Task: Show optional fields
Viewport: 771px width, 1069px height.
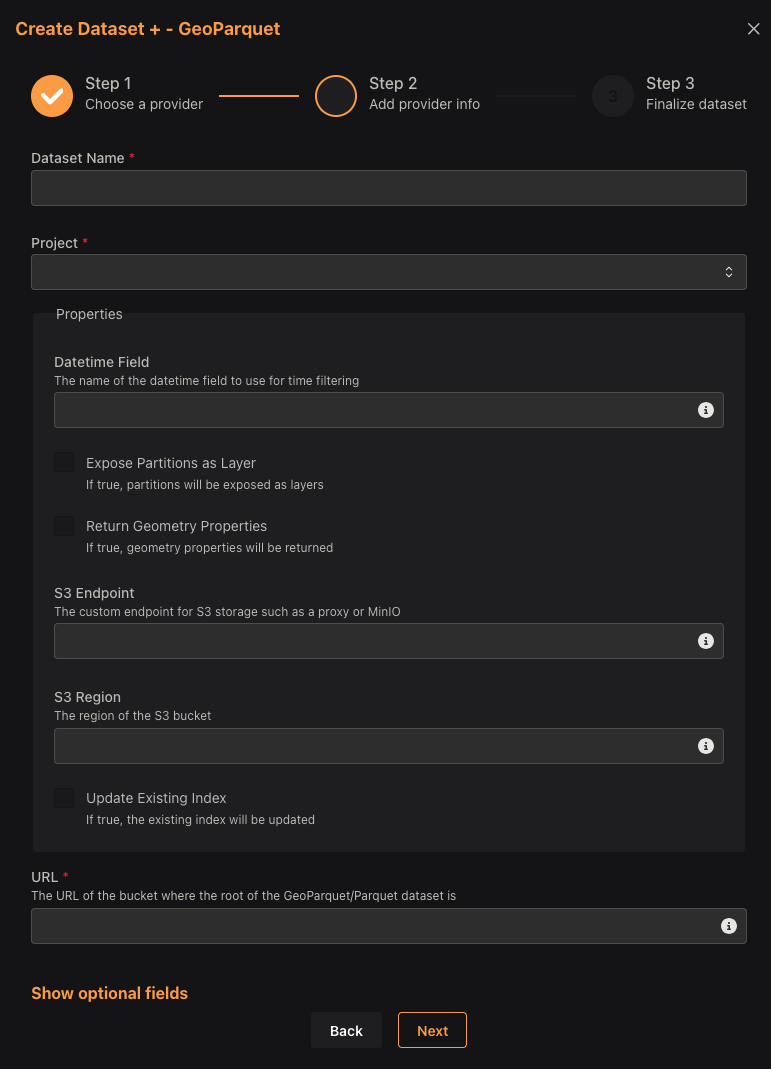Action: 110,993
